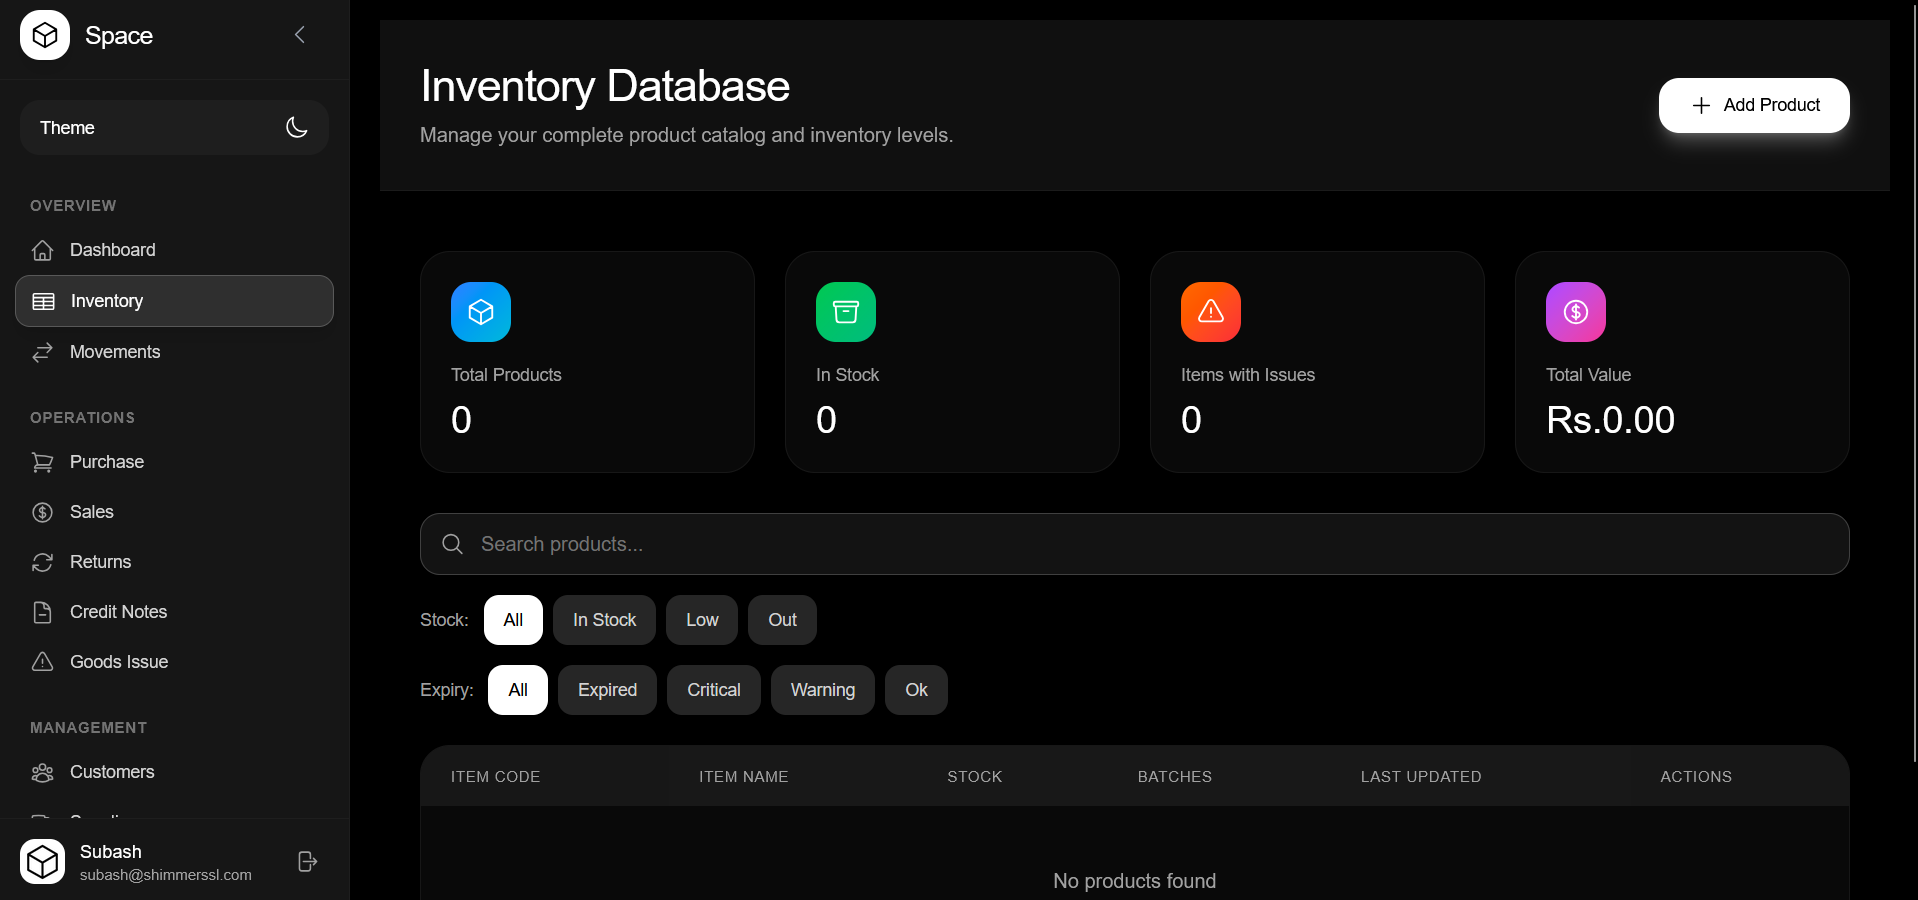Select the Critical expiry filter
Image resolution: width=1918 pixels, height=900 pixels.
[x=713, y=690]
